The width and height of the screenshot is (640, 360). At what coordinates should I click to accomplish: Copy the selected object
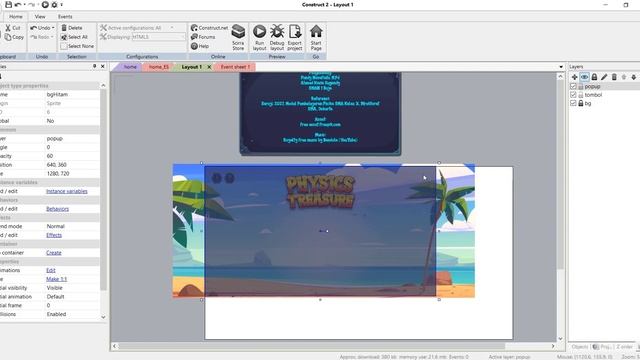click(14, 37)
